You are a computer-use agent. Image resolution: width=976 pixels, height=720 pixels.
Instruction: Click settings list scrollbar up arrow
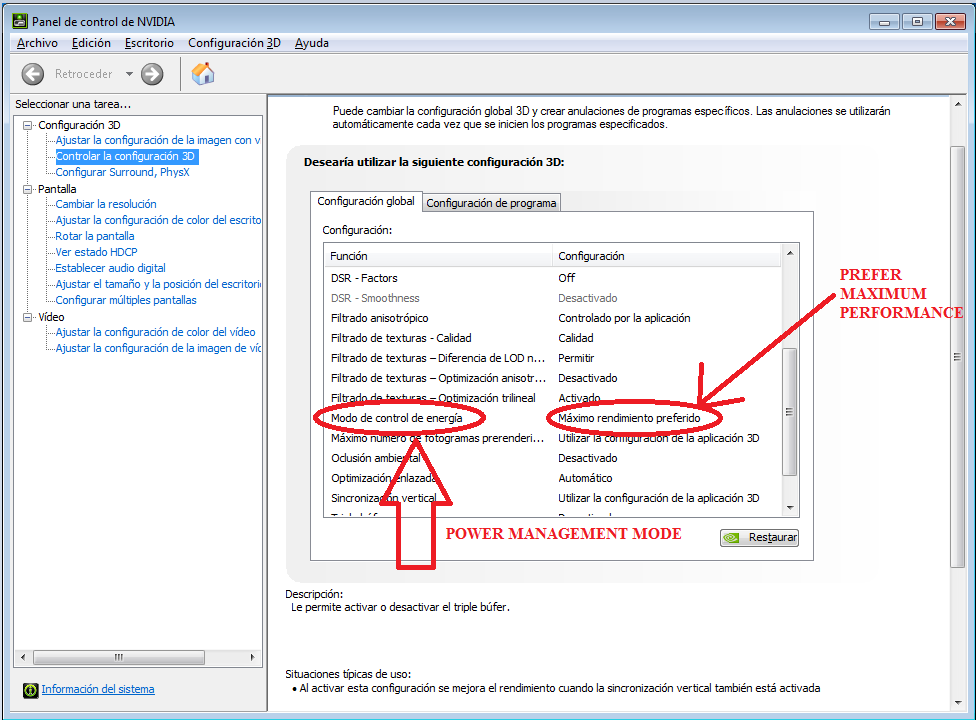[x=790, y=253]
